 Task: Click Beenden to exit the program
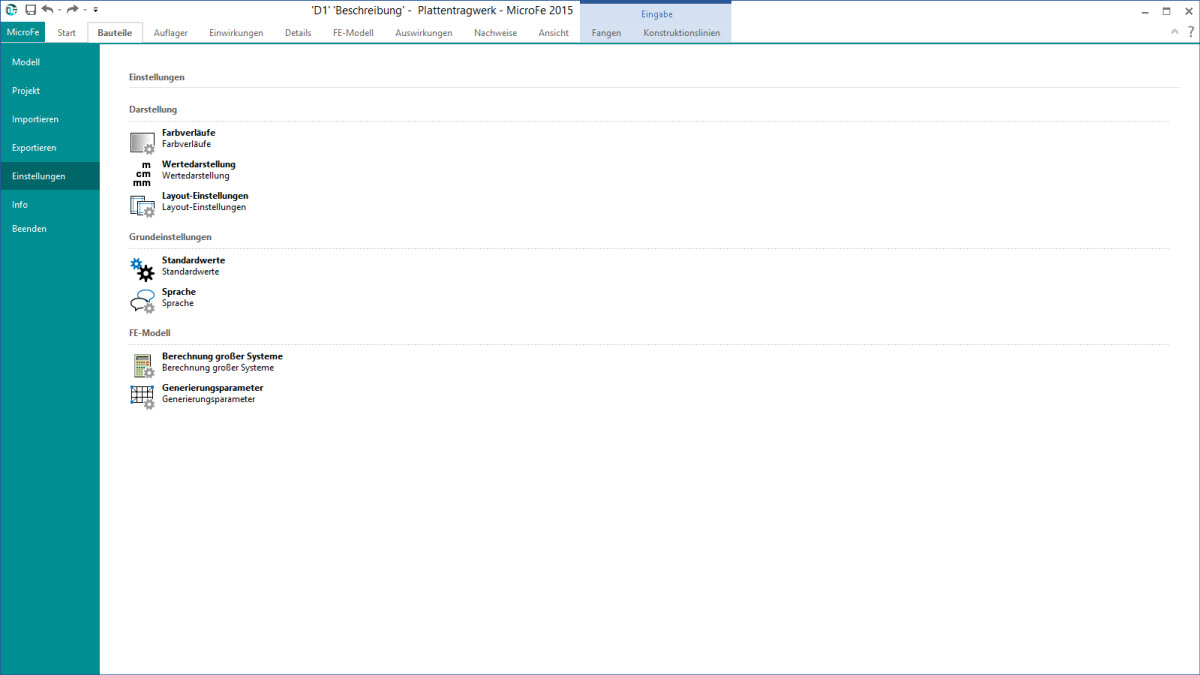point(50,228)
